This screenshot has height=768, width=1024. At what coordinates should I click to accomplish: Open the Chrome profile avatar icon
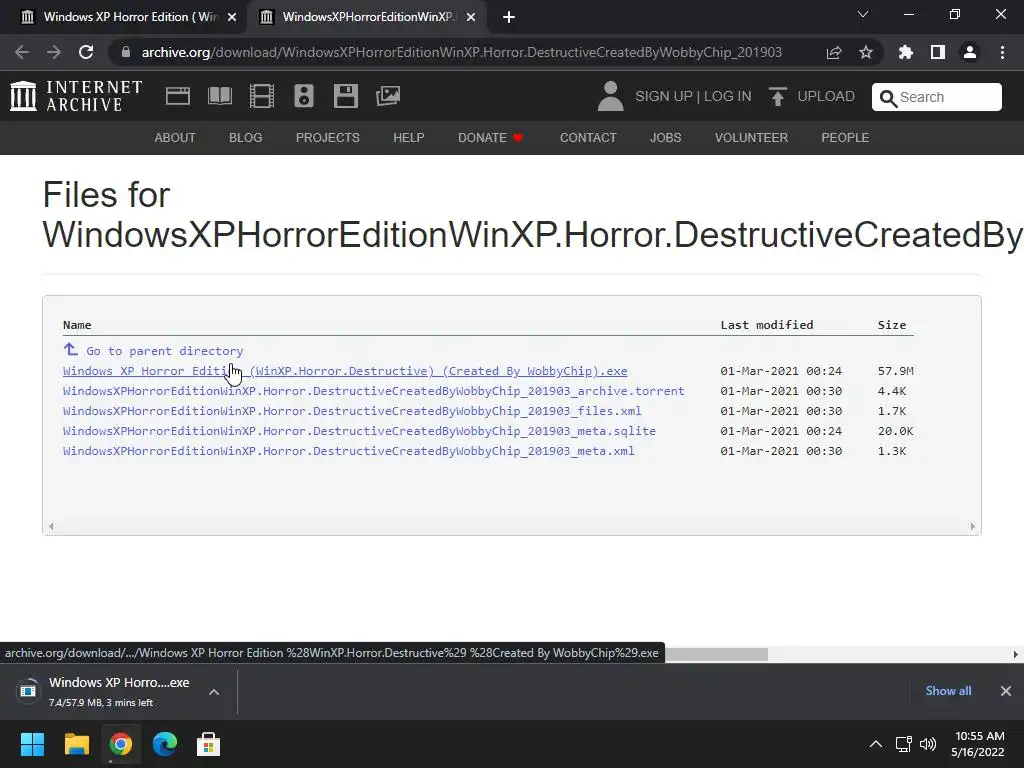970,52
